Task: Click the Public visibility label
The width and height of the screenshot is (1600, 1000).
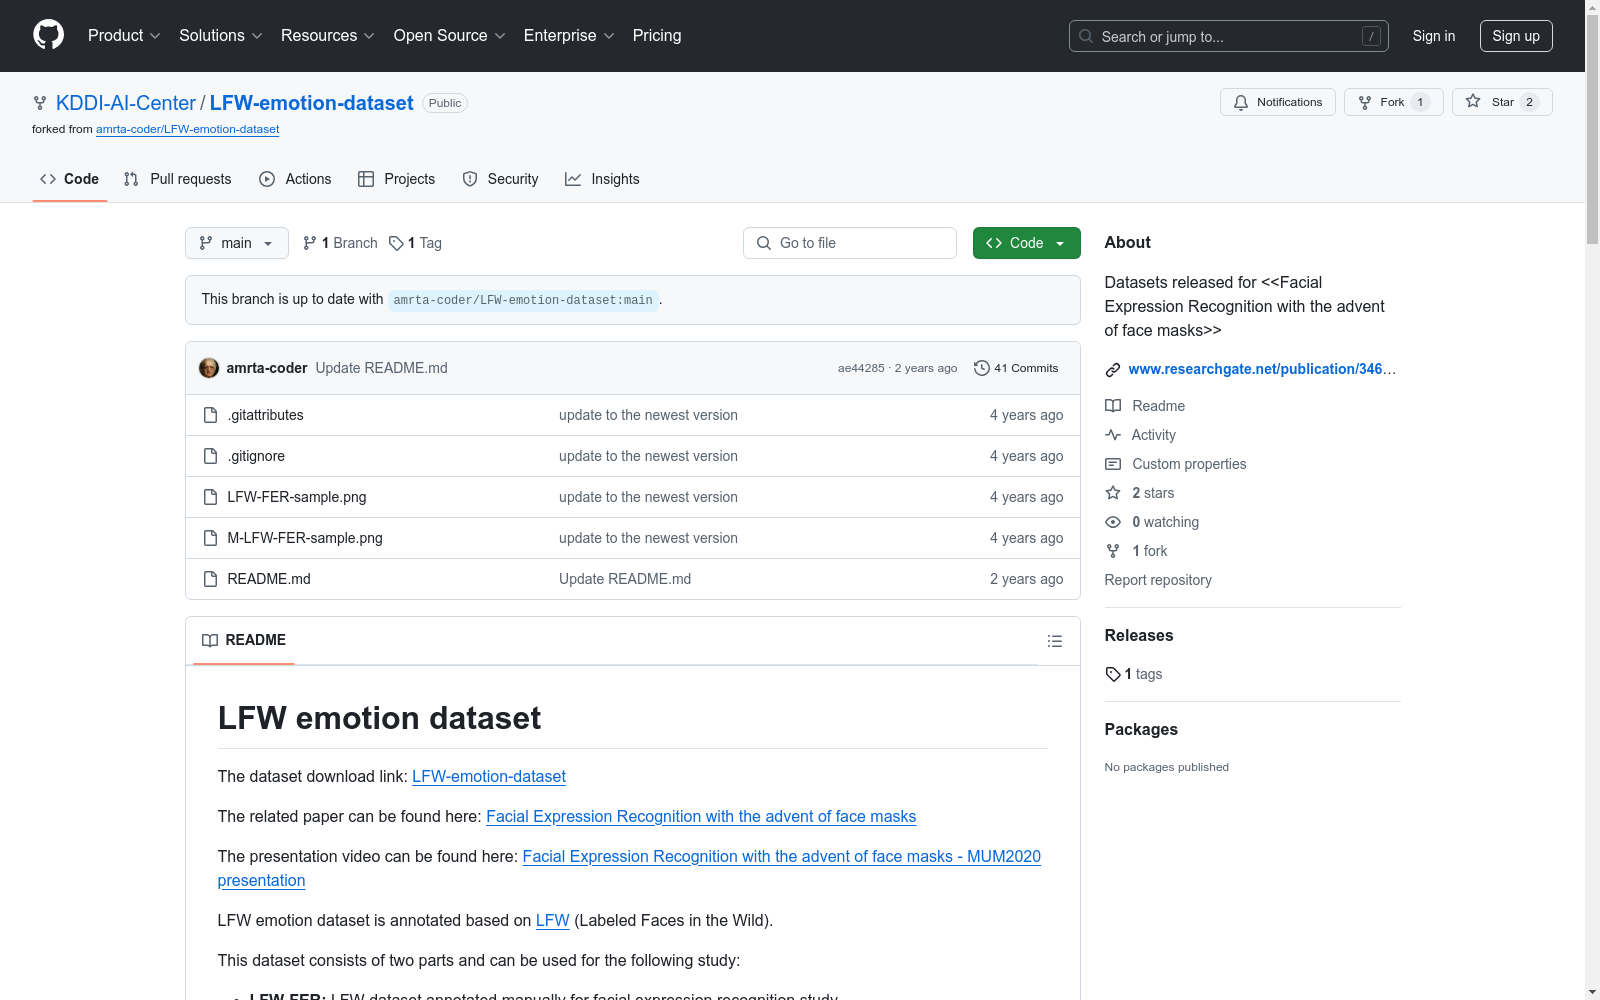Action: tap(445, 103)
